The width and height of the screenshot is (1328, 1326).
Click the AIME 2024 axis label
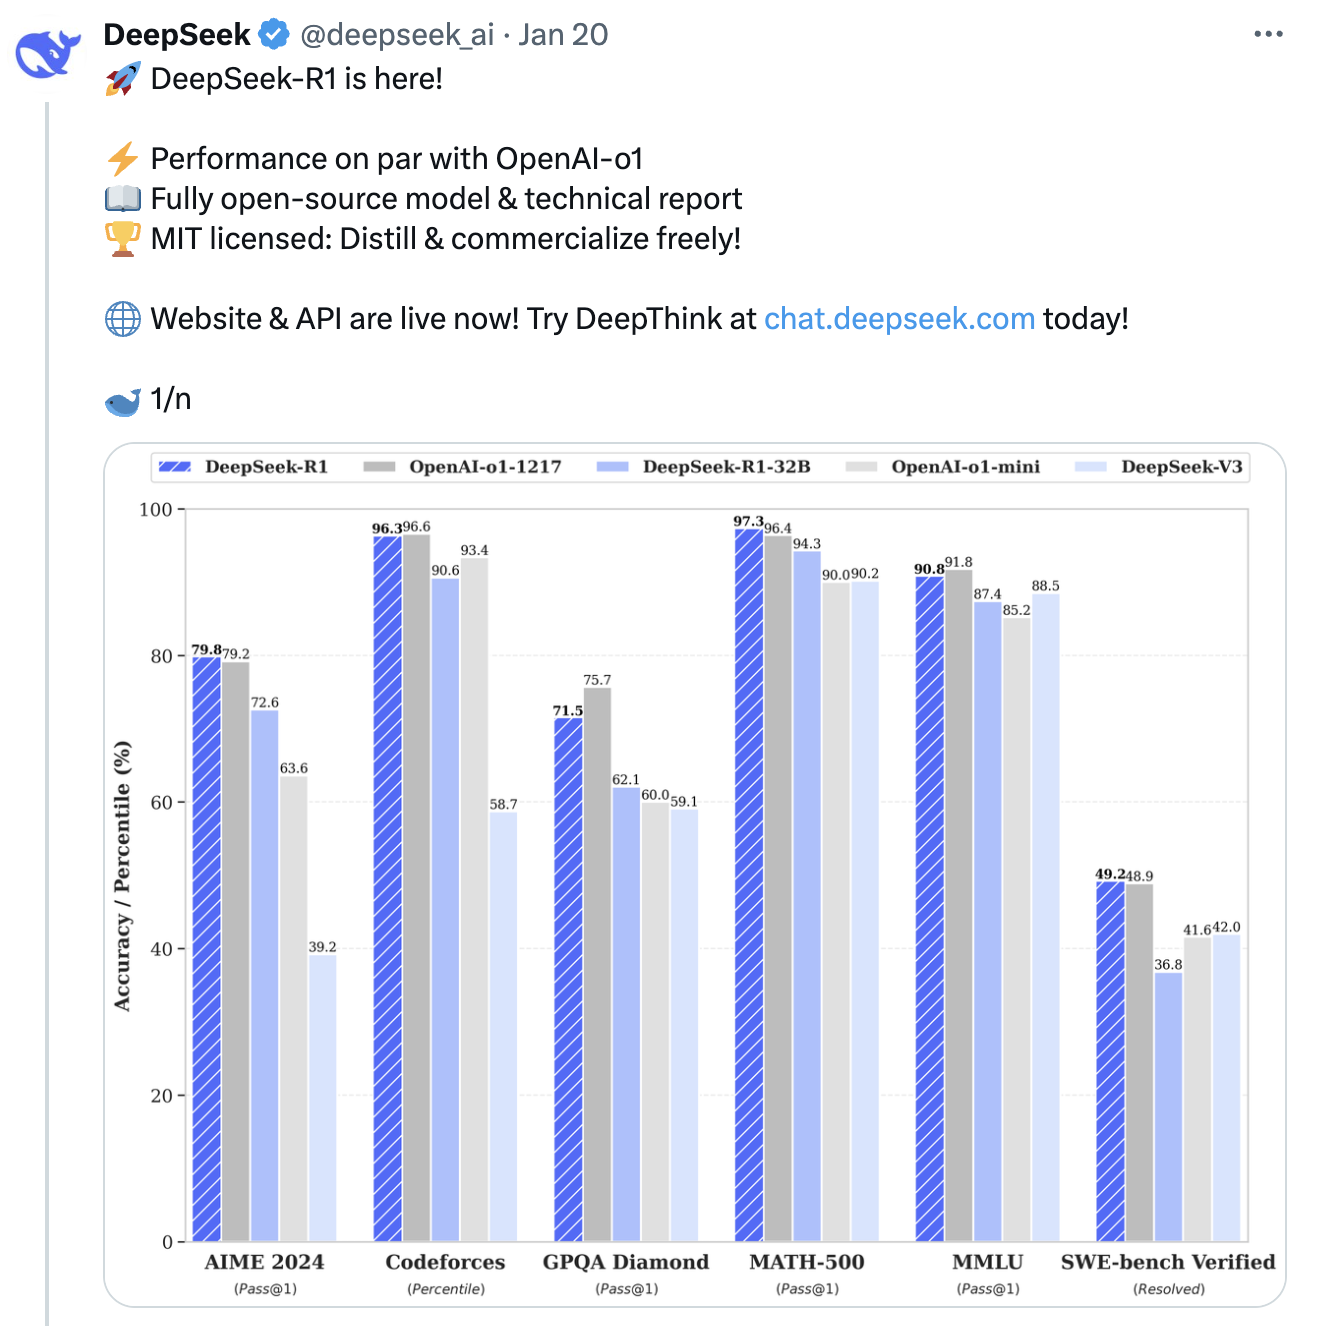coord(265,1262)
